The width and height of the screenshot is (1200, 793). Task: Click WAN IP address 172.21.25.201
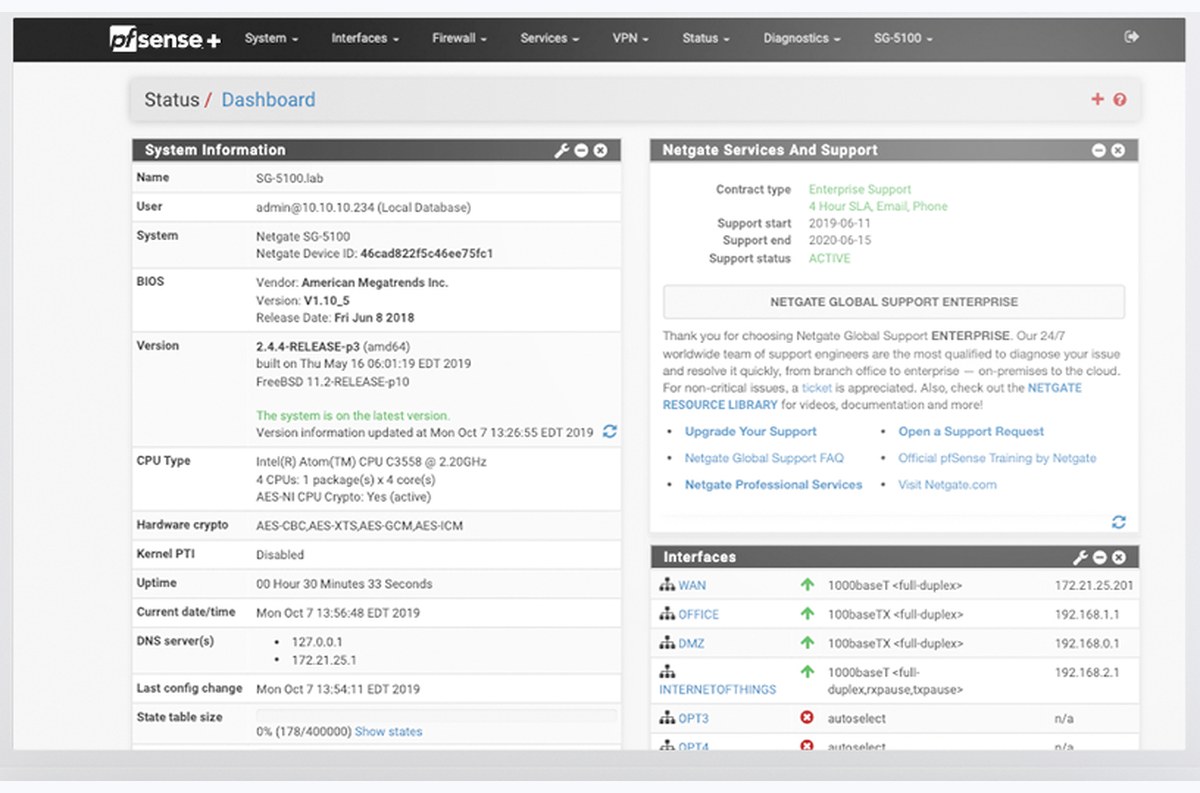(1094, 586)
